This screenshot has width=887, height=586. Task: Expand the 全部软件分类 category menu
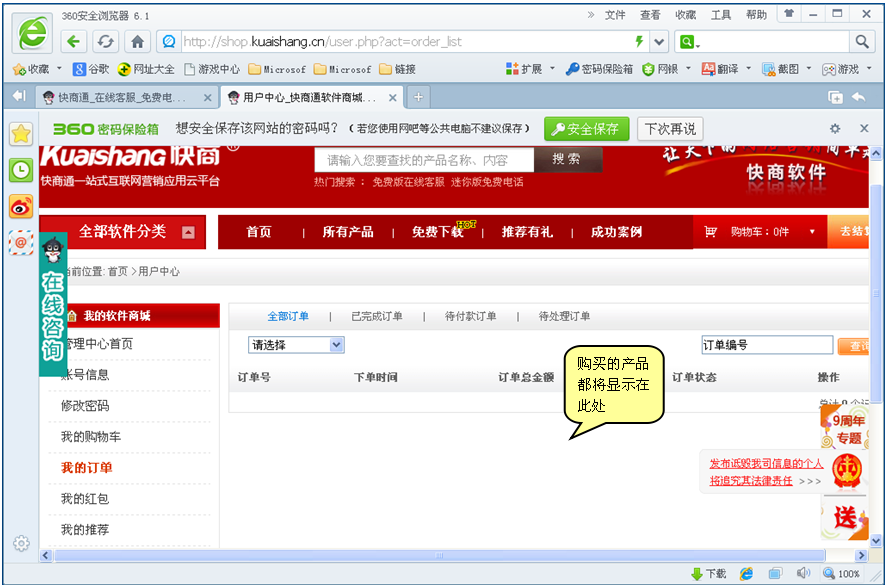188,232
